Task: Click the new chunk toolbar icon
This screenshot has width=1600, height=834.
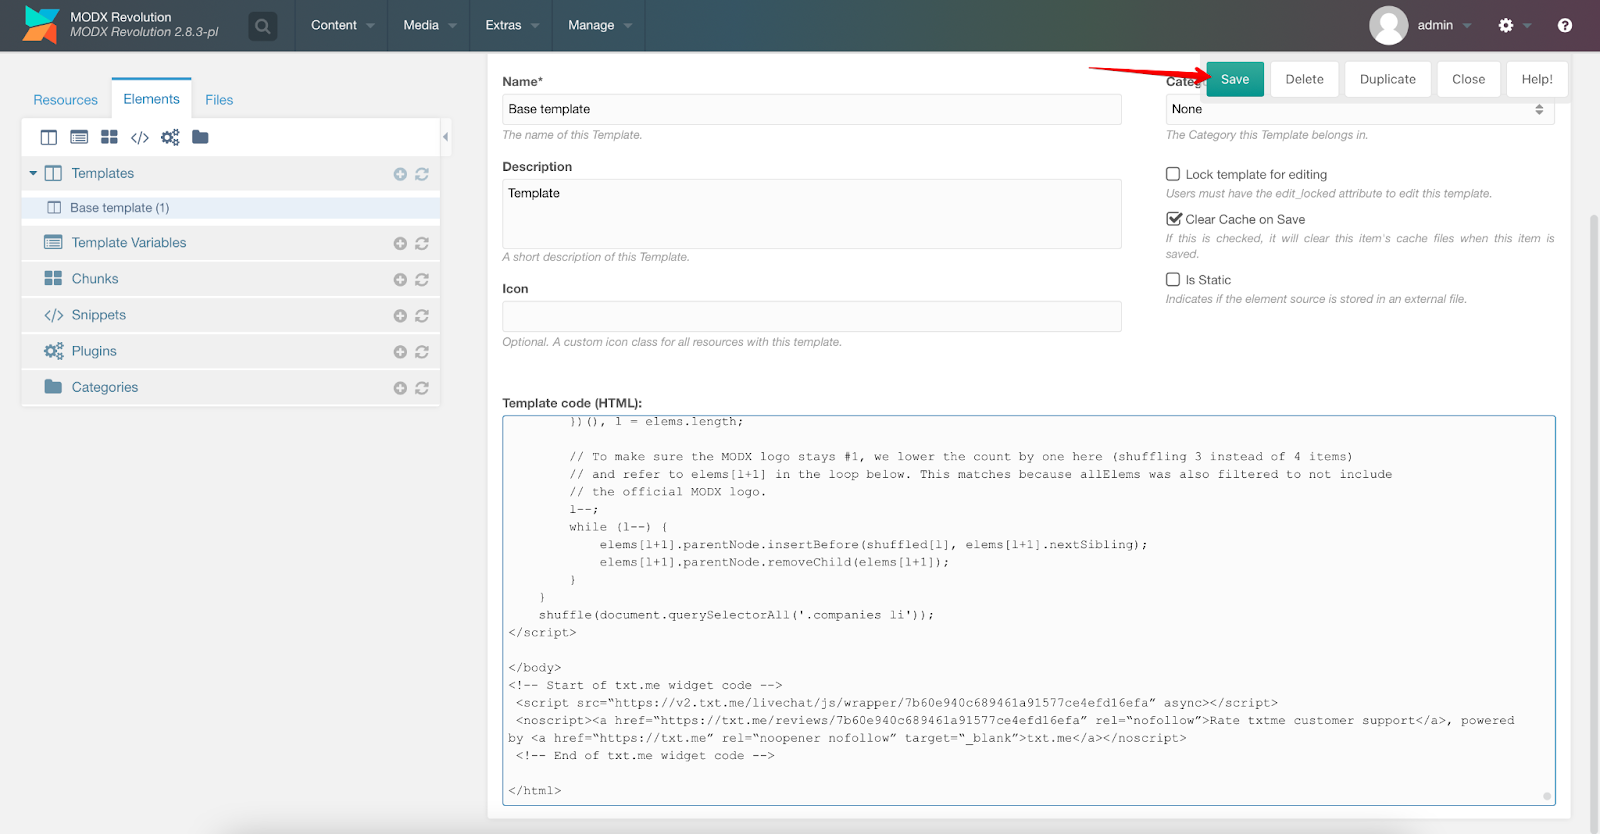Action: (x=110, y=137)
